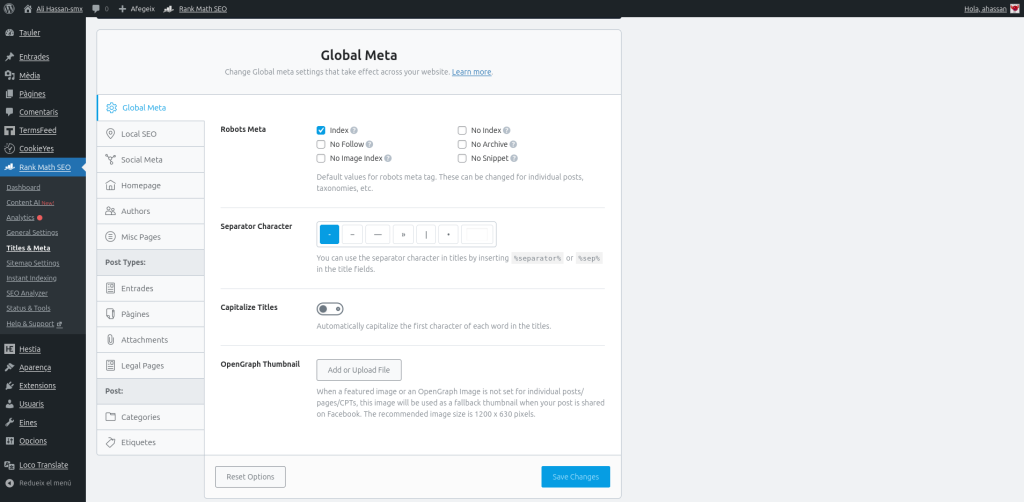Click the help icon next to No Follow
1024x502 pixels.
[370, 144]
